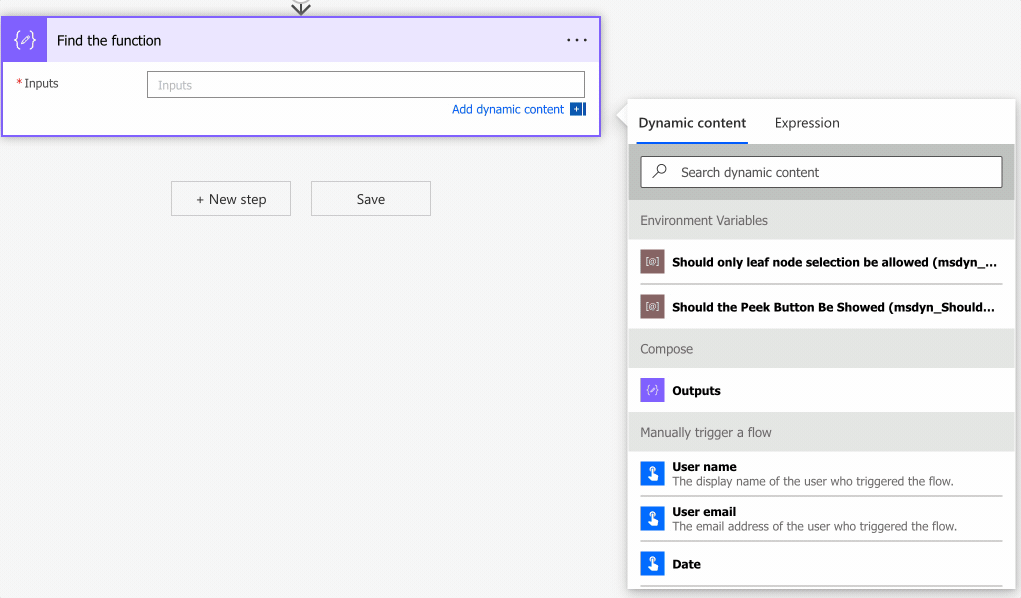Focus the Inputs text field
The image size is (1021, 598).
(365, 85)
